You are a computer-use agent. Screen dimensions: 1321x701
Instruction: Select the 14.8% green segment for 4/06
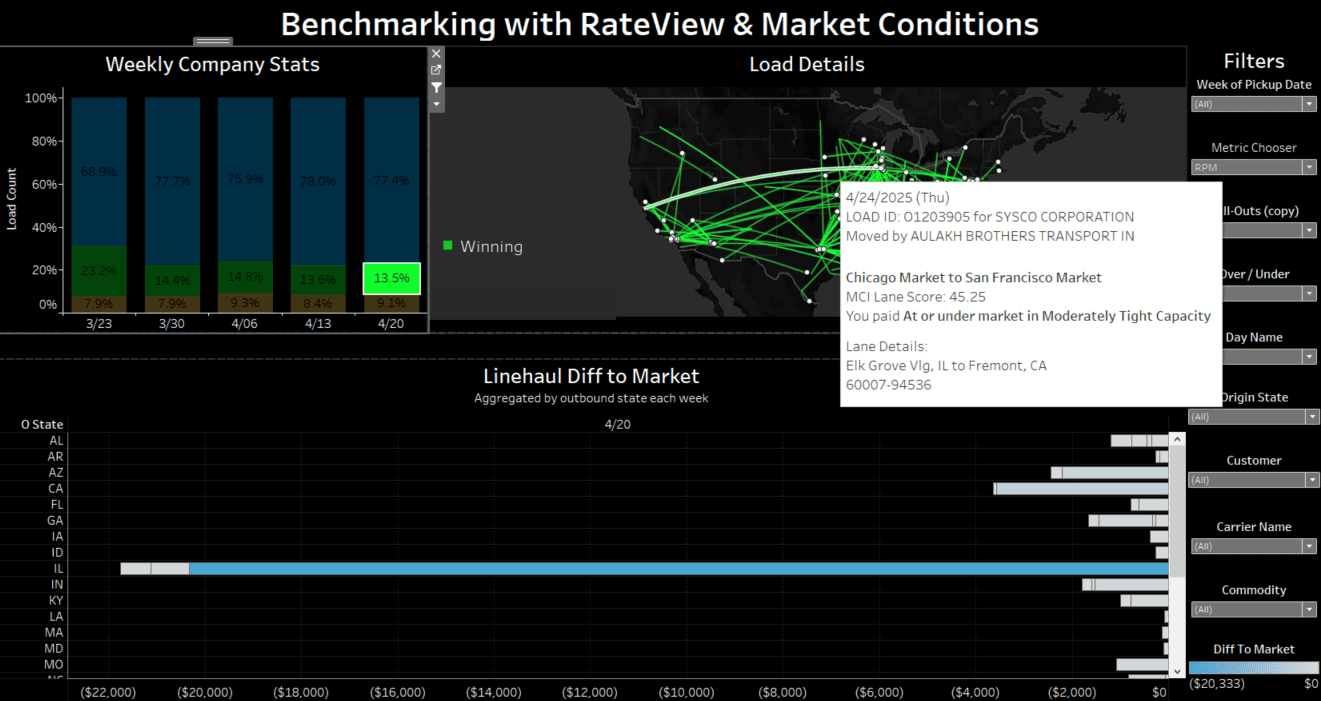[x=245, y=277]
